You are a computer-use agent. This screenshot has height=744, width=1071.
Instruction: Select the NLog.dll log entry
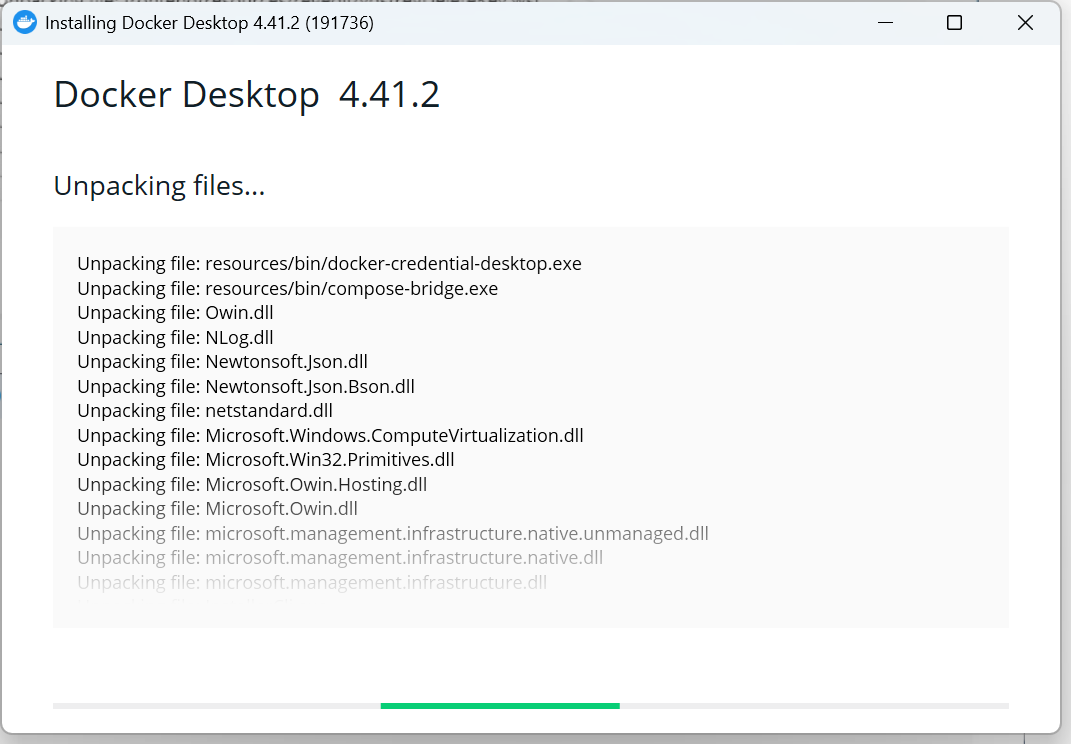175,337
